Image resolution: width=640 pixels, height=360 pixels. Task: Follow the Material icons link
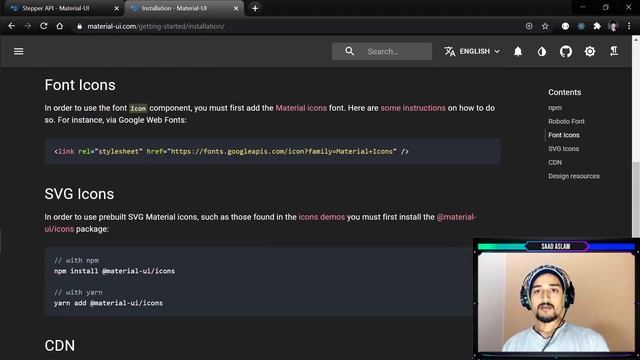pyautogui.click(x=301, y=108)
